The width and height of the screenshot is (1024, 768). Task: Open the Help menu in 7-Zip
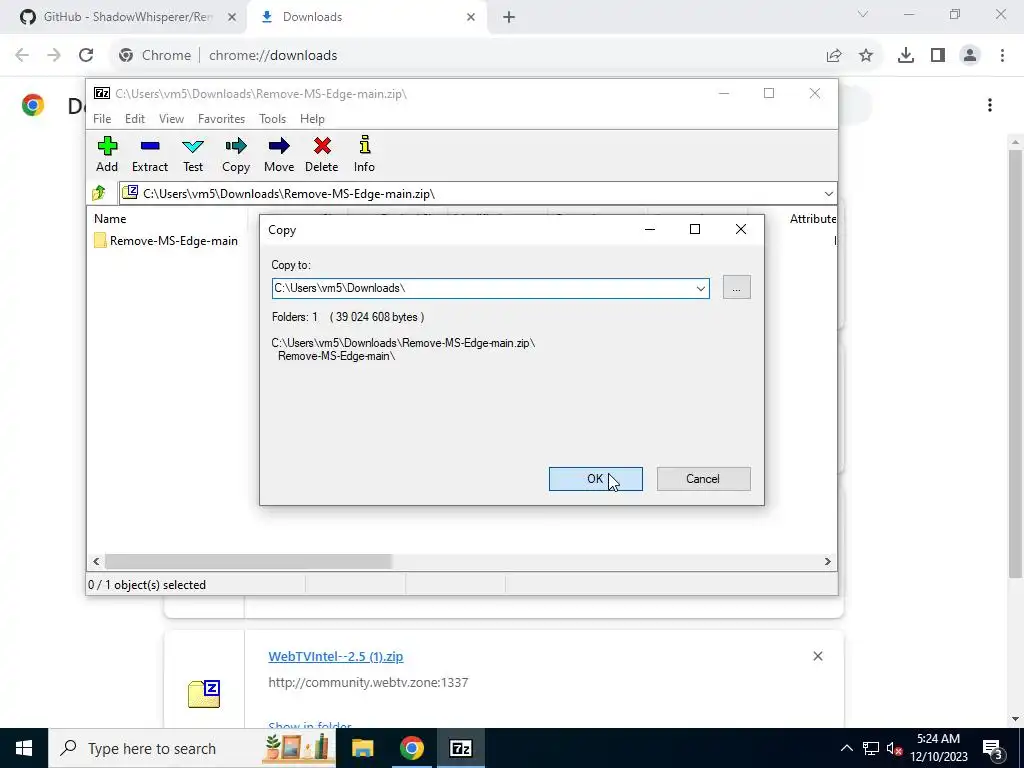coord(312,119)
